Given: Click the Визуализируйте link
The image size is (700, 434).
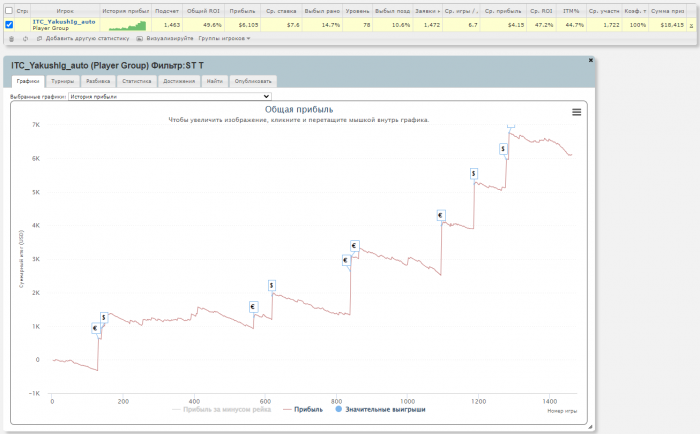Looking at the screenshot, I should coord(170,39).
